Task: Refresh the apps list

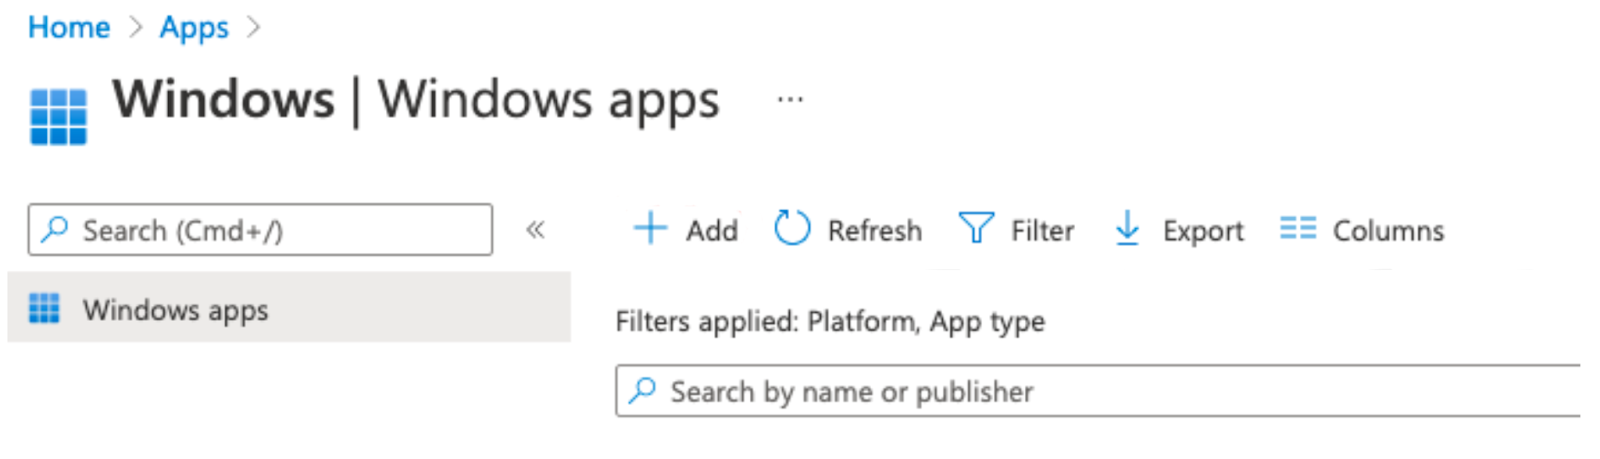Action: click(848, 230)
